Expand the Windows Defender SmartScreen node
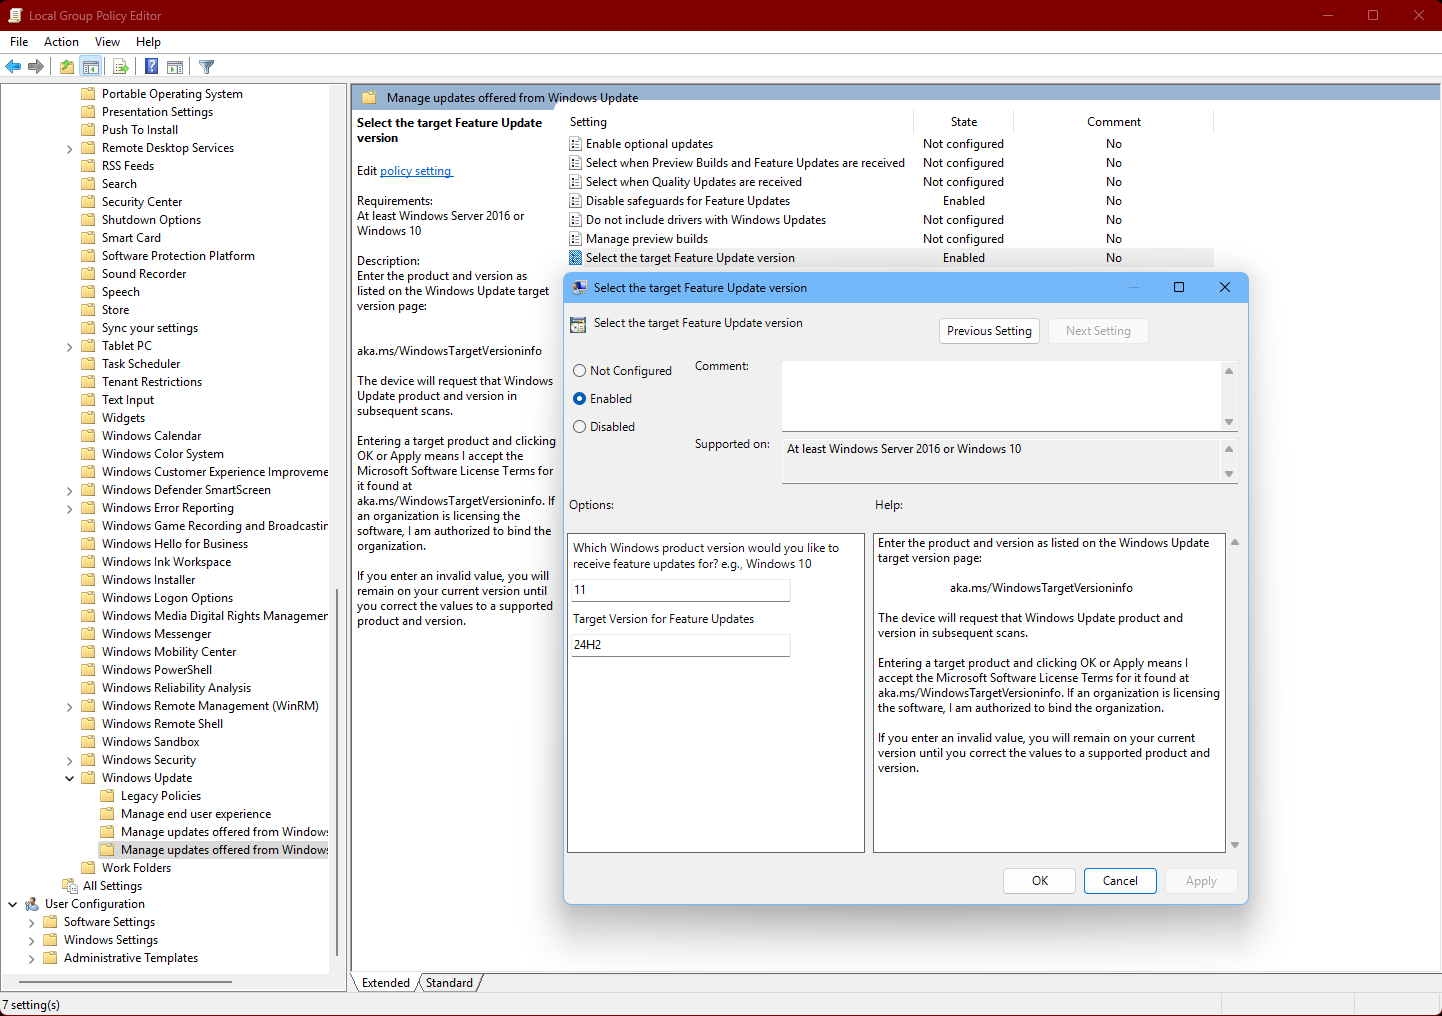Screen dimensions: 1442x1016 70,491
